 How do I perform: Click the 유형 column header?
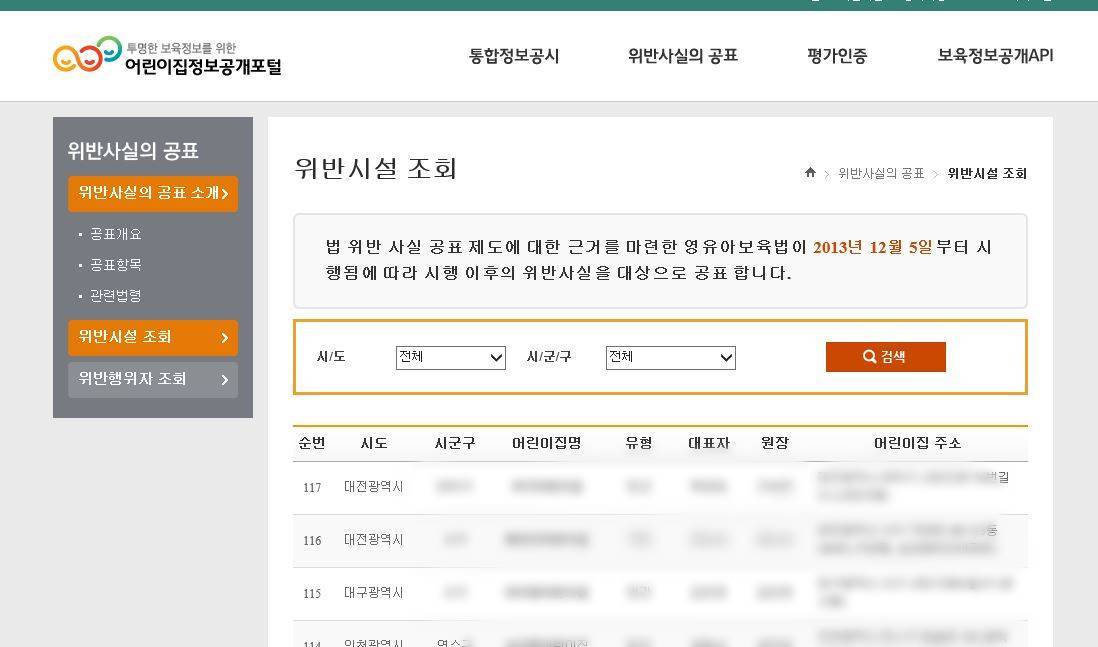click(639, 443)
